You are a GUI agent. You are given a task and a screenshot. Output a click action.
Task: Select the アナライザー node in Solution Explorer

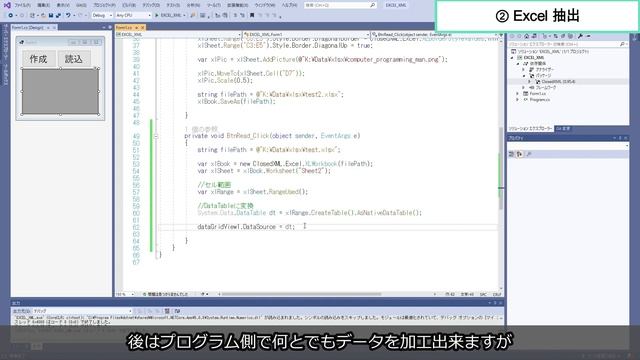click(x=544, y=70)
